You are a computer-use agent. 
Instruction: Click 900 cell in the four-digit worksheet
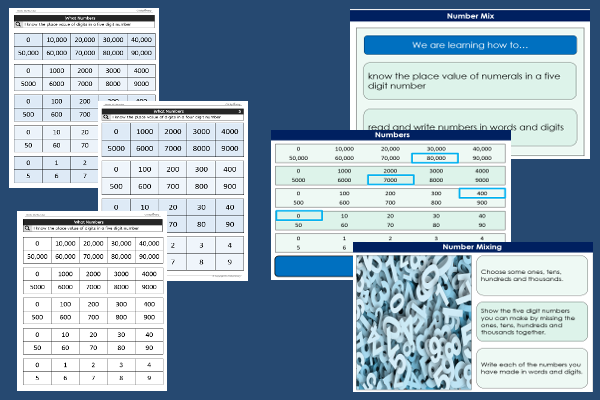[230, 186]
